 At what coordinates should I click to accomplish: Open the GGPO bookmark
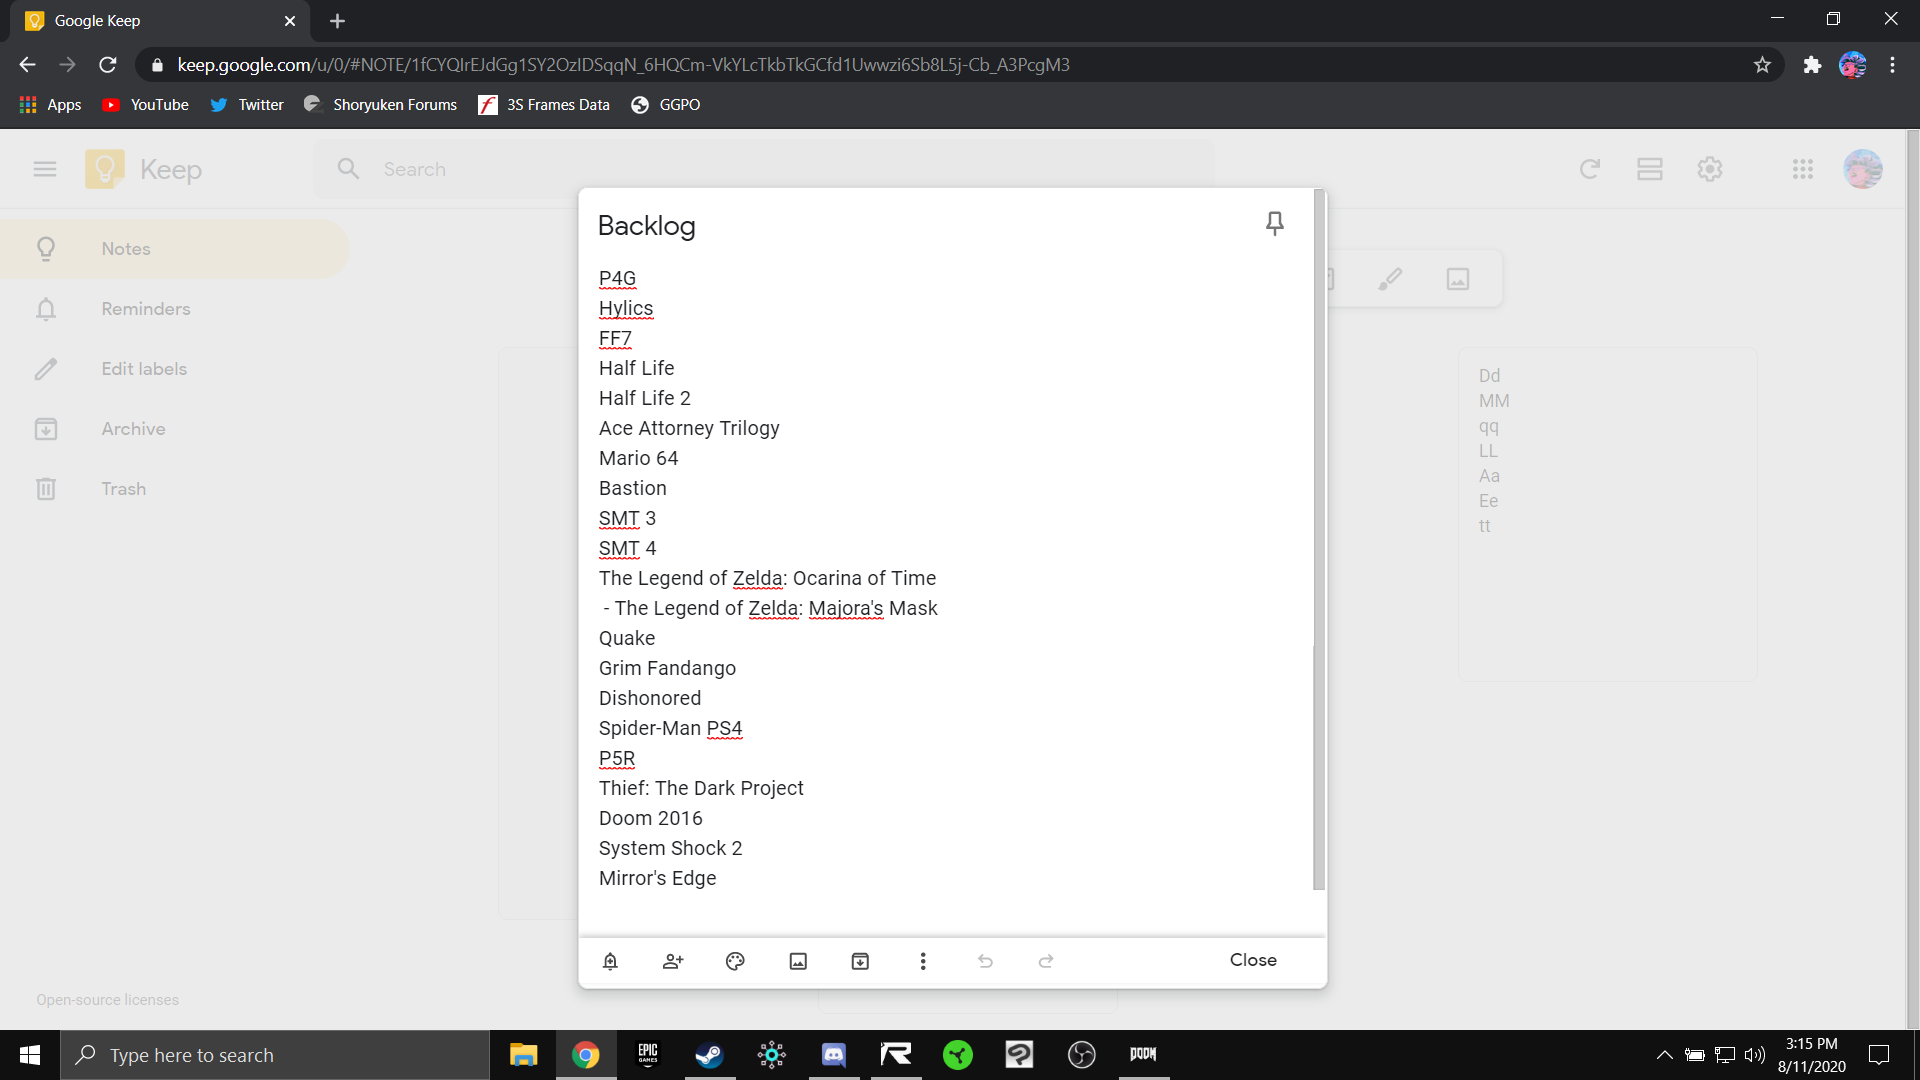[666, 105]
